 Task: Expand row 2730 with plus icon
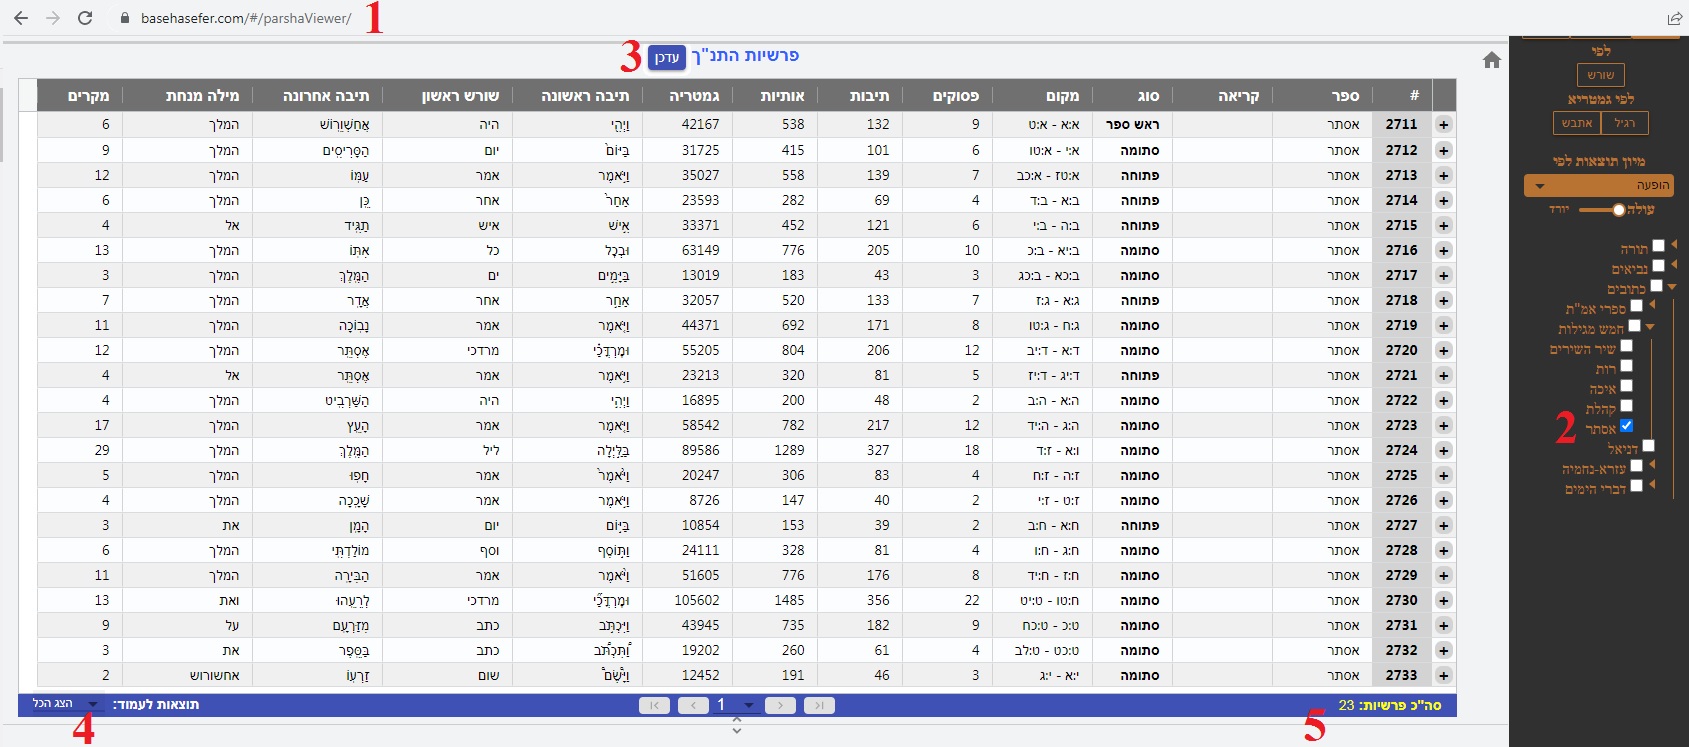1443,600
